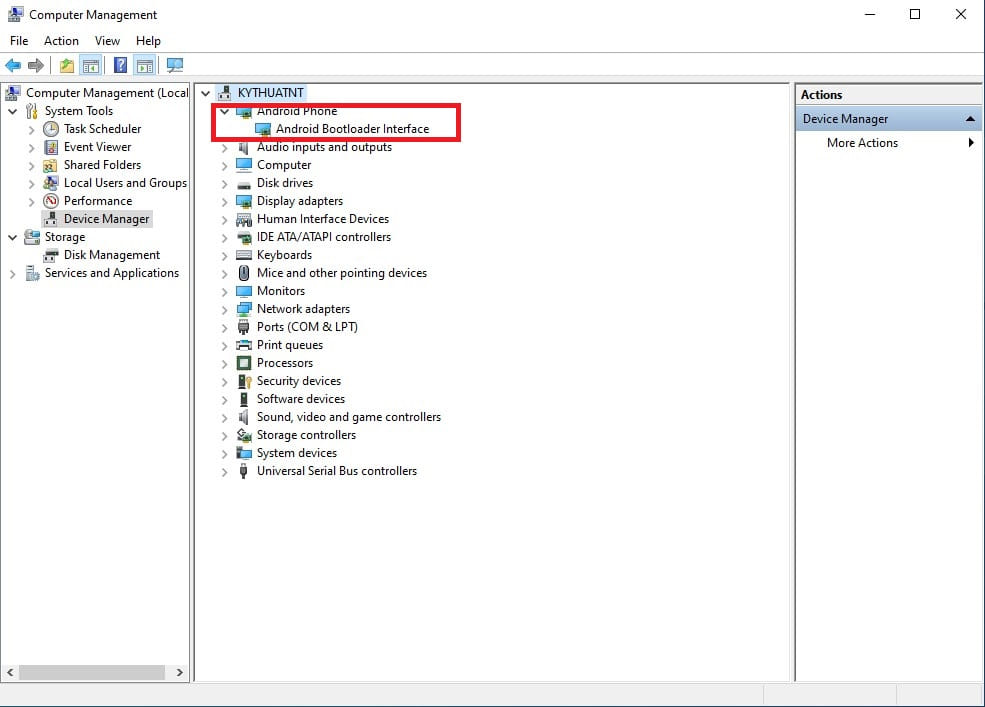Click the Forward arrow toolbar icon

[36, 65]
